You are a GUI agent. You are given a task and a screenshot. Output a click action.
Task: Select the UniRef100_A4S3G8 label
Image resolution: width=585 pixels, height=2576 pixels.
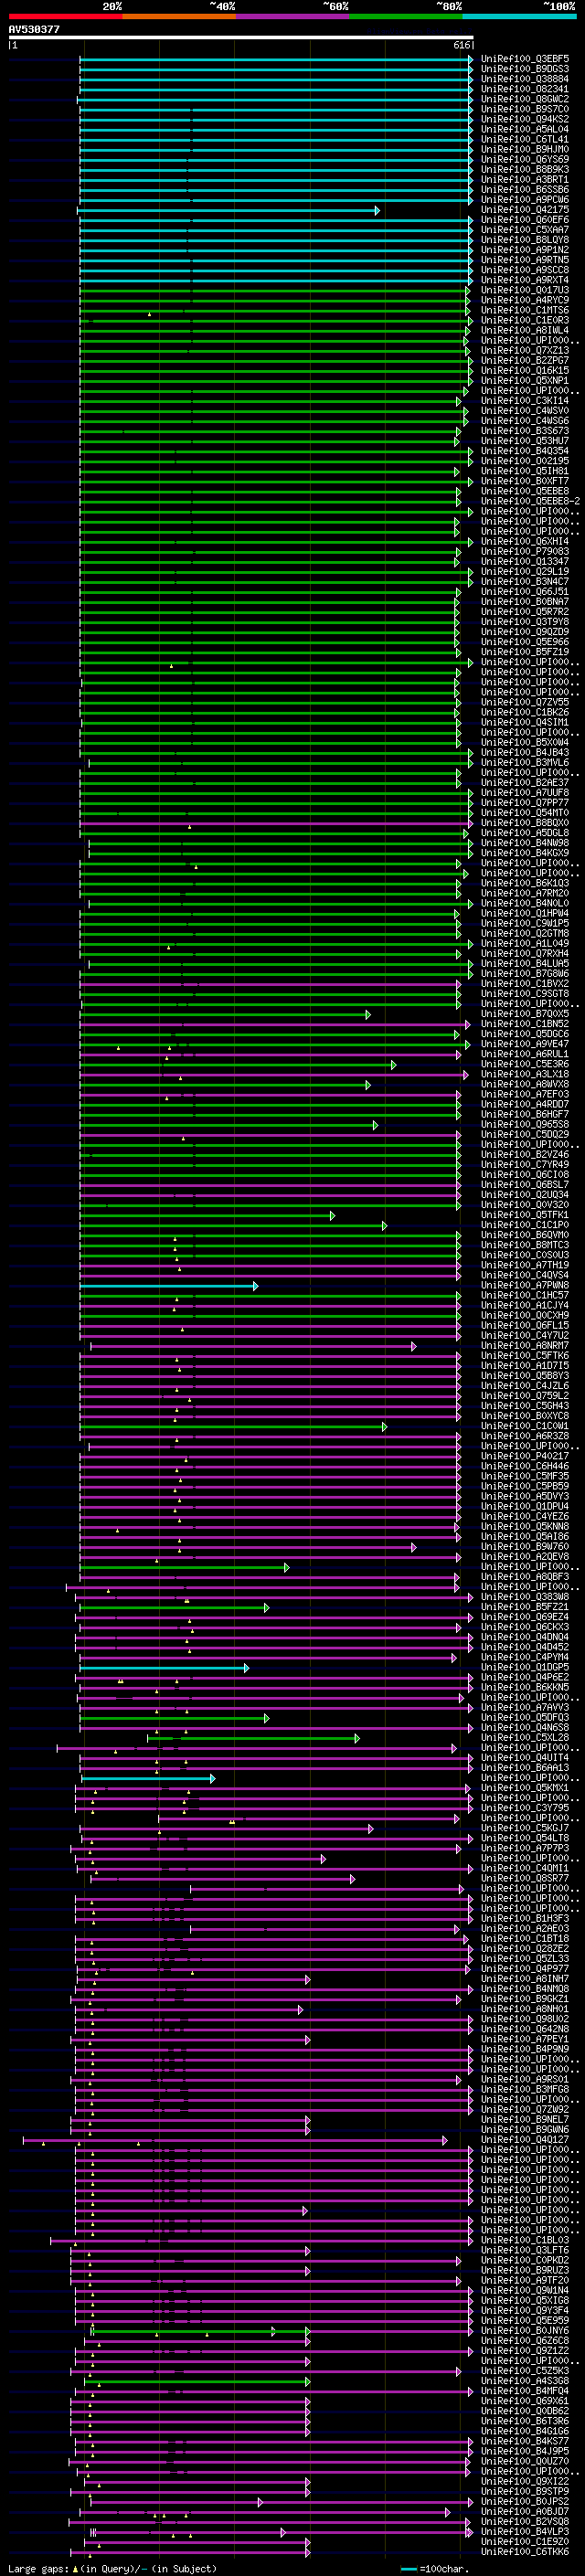tap(525, 2381)
